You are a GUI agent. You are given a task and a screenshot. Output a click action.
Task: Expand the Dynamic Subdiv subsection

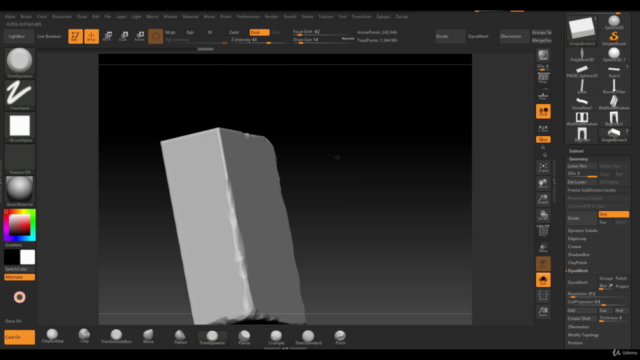click(582, 231)
